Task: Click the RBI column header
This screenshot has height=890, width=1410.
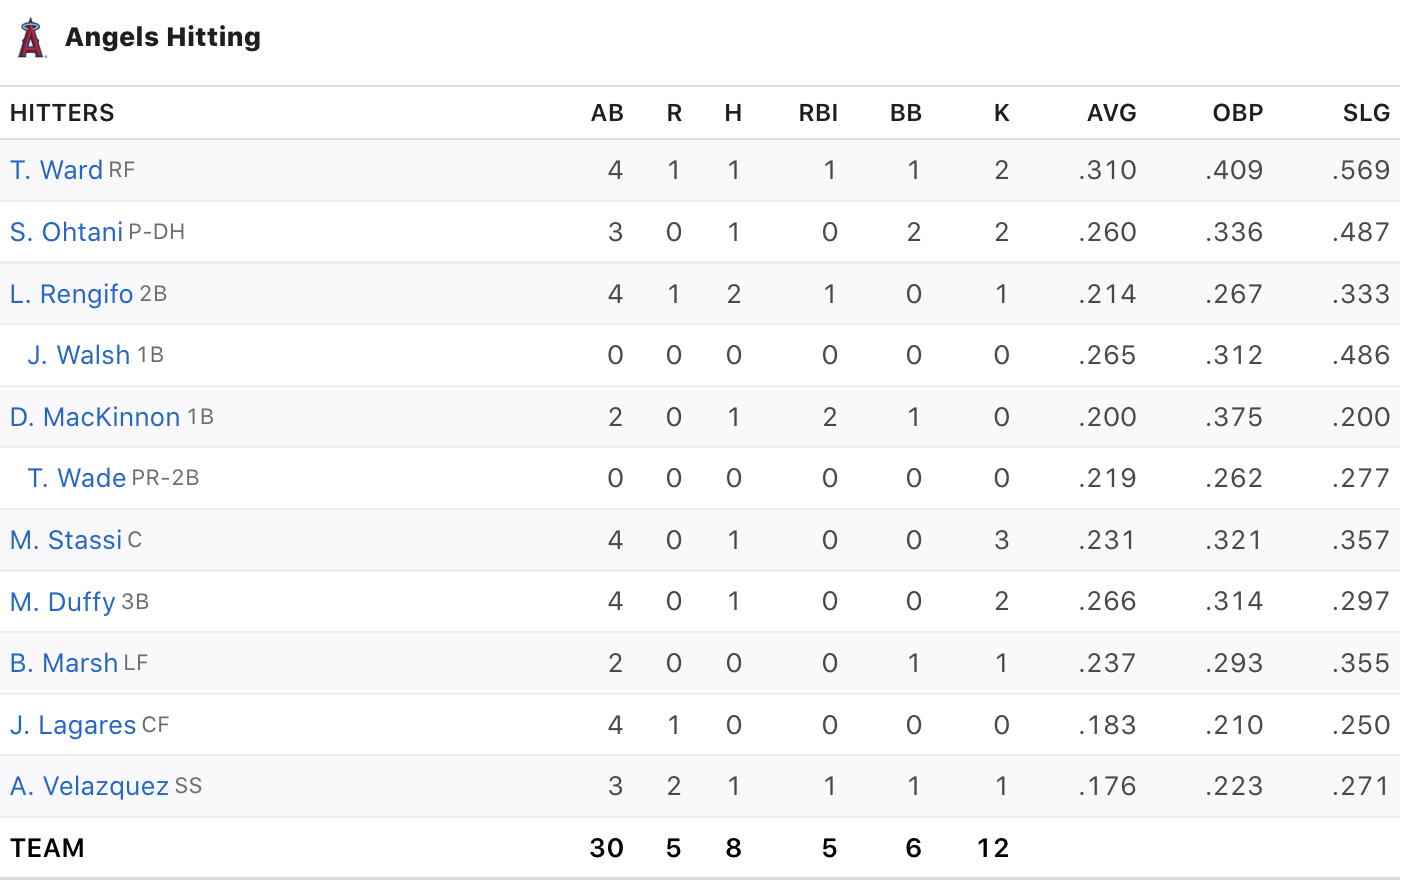Action: 818,113
